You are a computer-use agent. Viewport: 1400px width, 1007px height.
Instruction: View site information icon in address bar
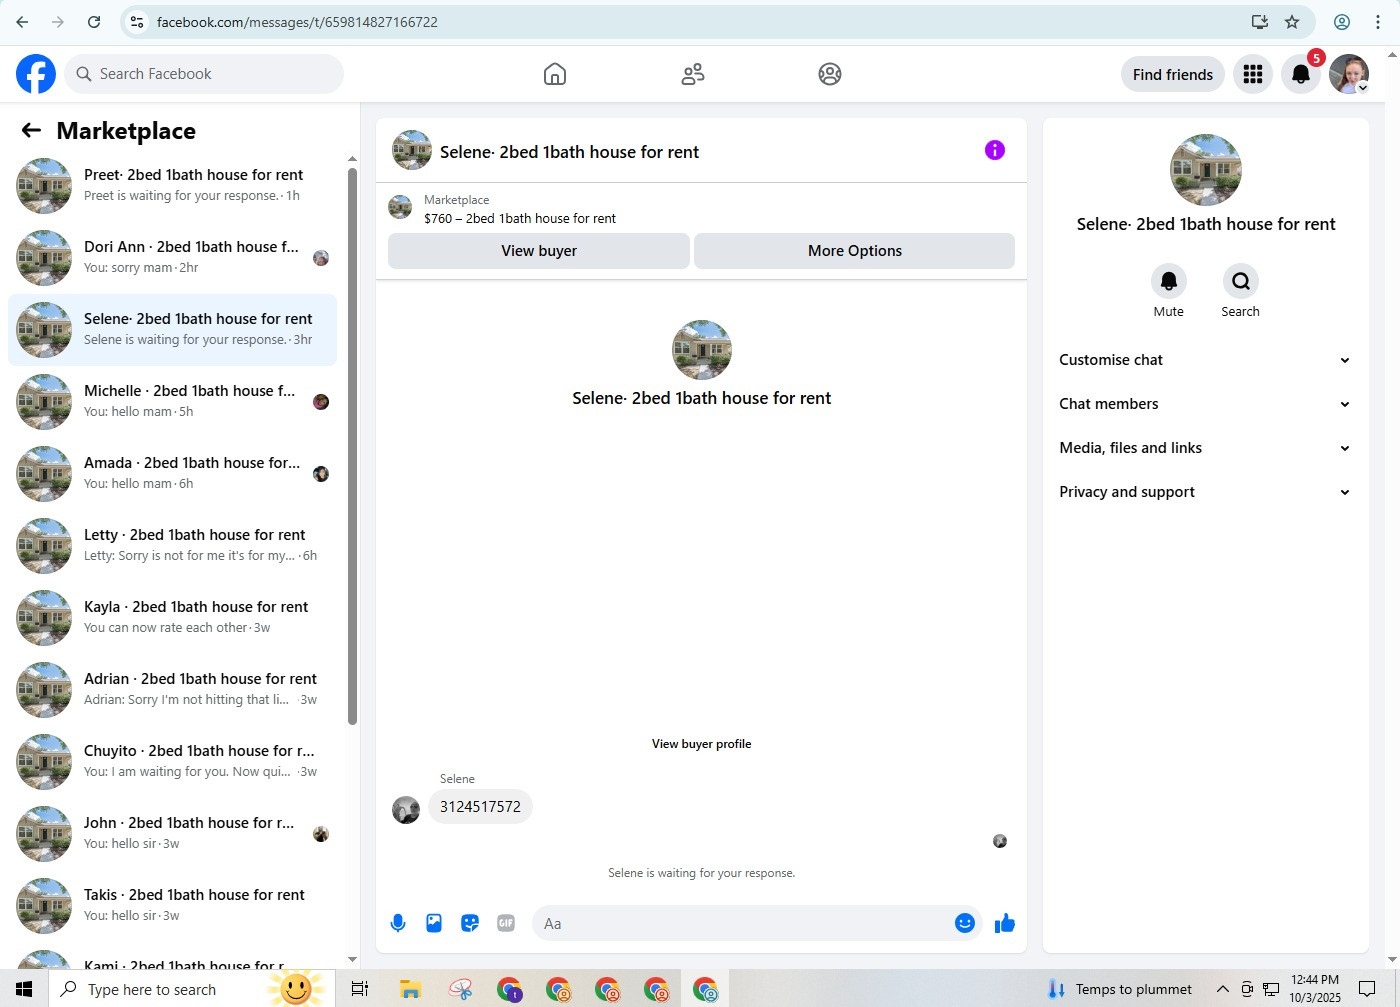[x=138, y=22]
